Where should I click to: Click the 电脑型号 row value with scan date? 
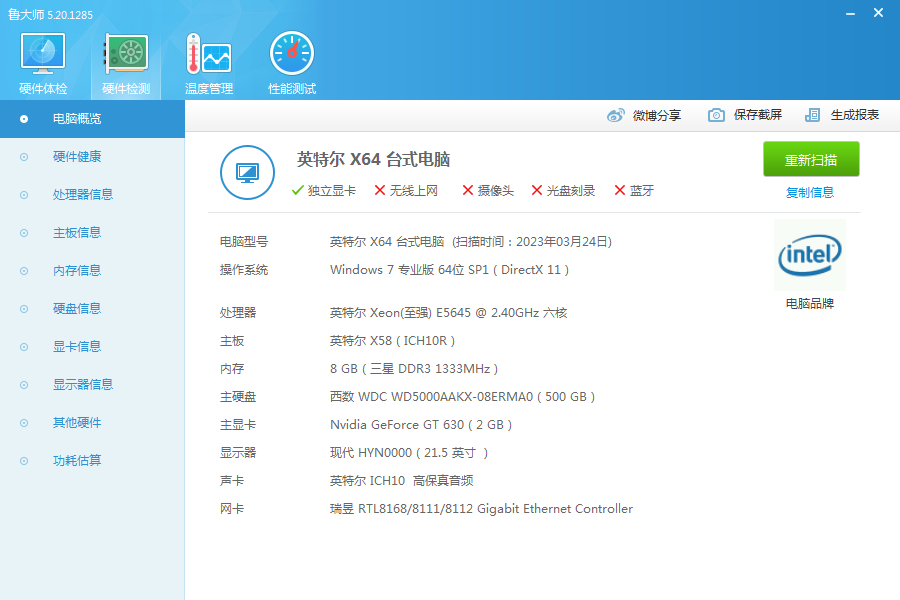click(x=471, y=242)
